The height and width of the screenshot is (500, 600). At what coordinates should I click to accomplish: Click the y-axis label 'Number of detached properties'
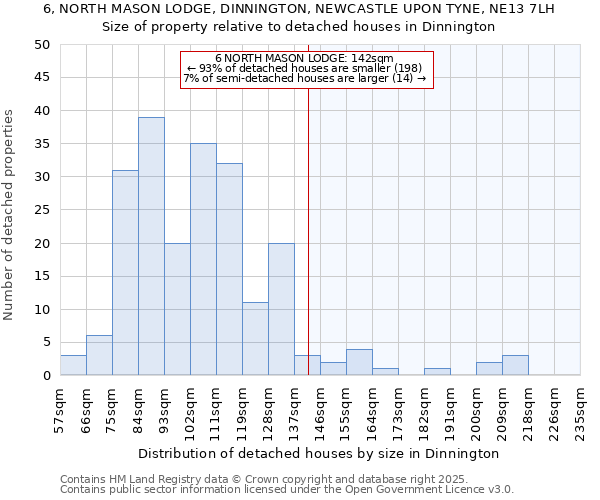(8, 215)
